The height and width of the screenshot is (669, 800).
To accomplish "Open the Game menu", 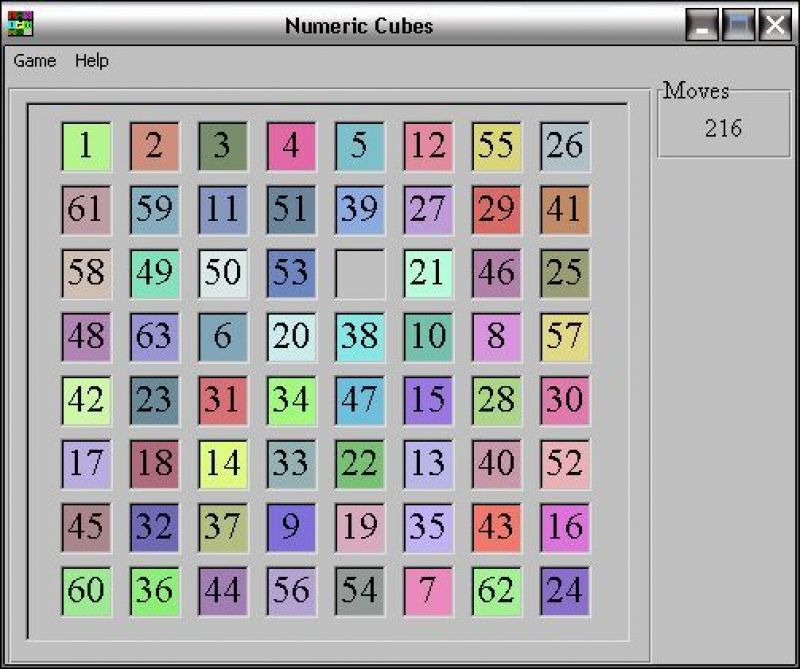I will coord(35,61).
